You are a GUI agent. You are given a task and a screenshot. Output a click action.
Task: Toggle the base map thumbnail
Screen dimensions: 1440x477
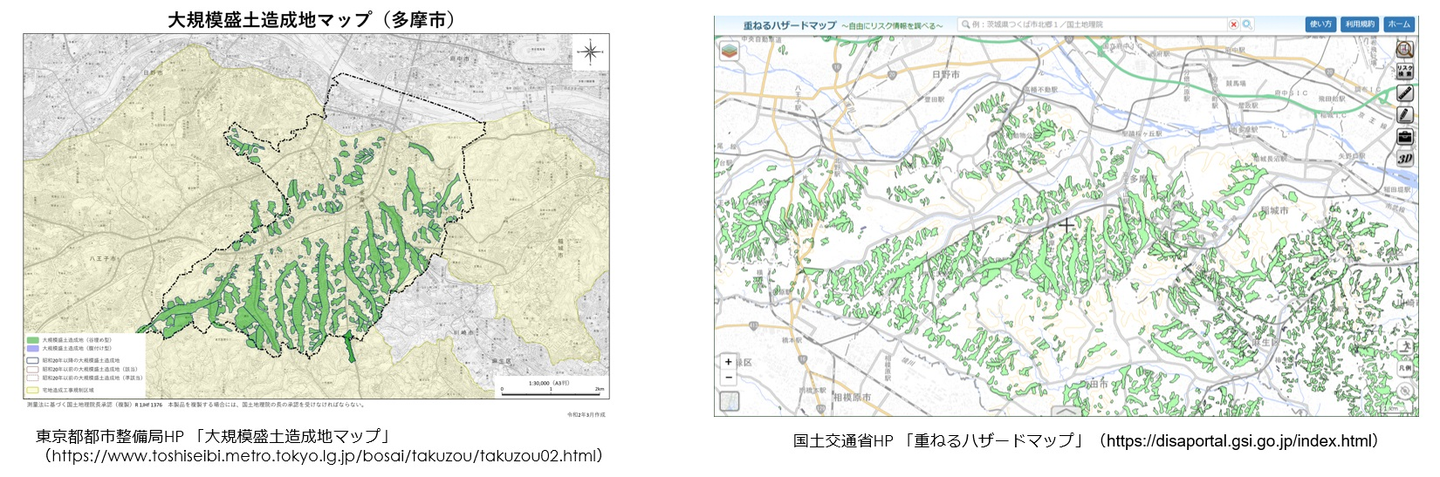[x=729, y=402]
